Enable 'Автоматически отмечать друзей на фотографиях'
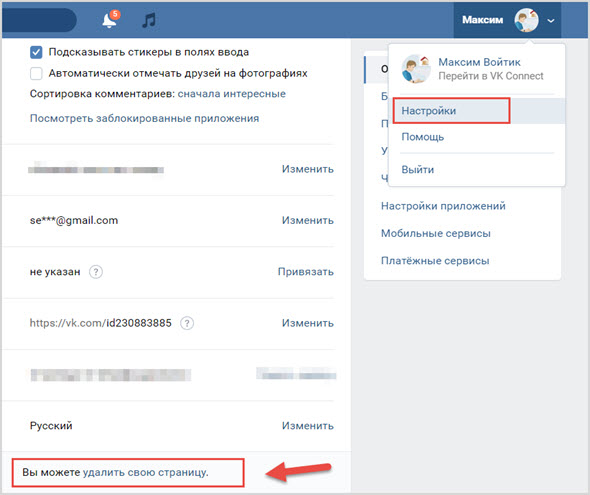590x495 pixels. pos(36,73)
